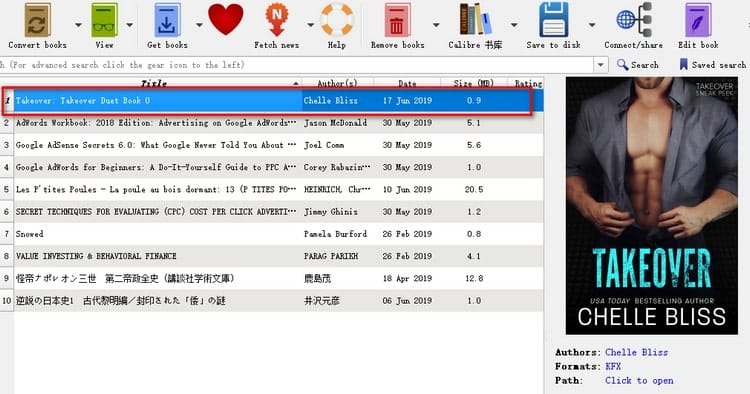This screenshot has width=750, height=394.
Task: Sort by Author(s) column header
Action: click(338, 83)
